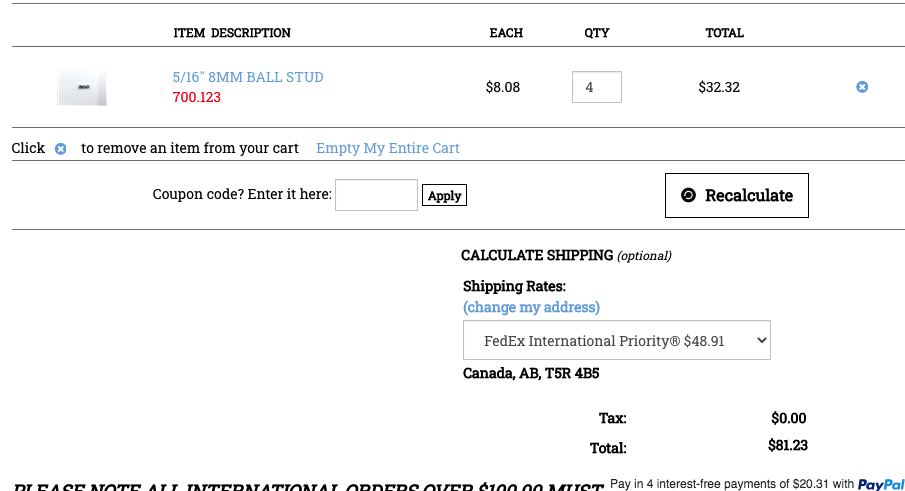Click the PayPal logo
This screenshot has width=905, height=491.
(881, 484)
